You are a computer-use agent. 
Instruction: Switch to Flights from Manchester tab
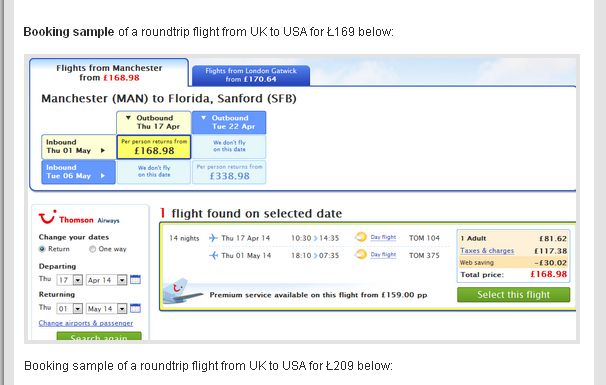[109, 73]
